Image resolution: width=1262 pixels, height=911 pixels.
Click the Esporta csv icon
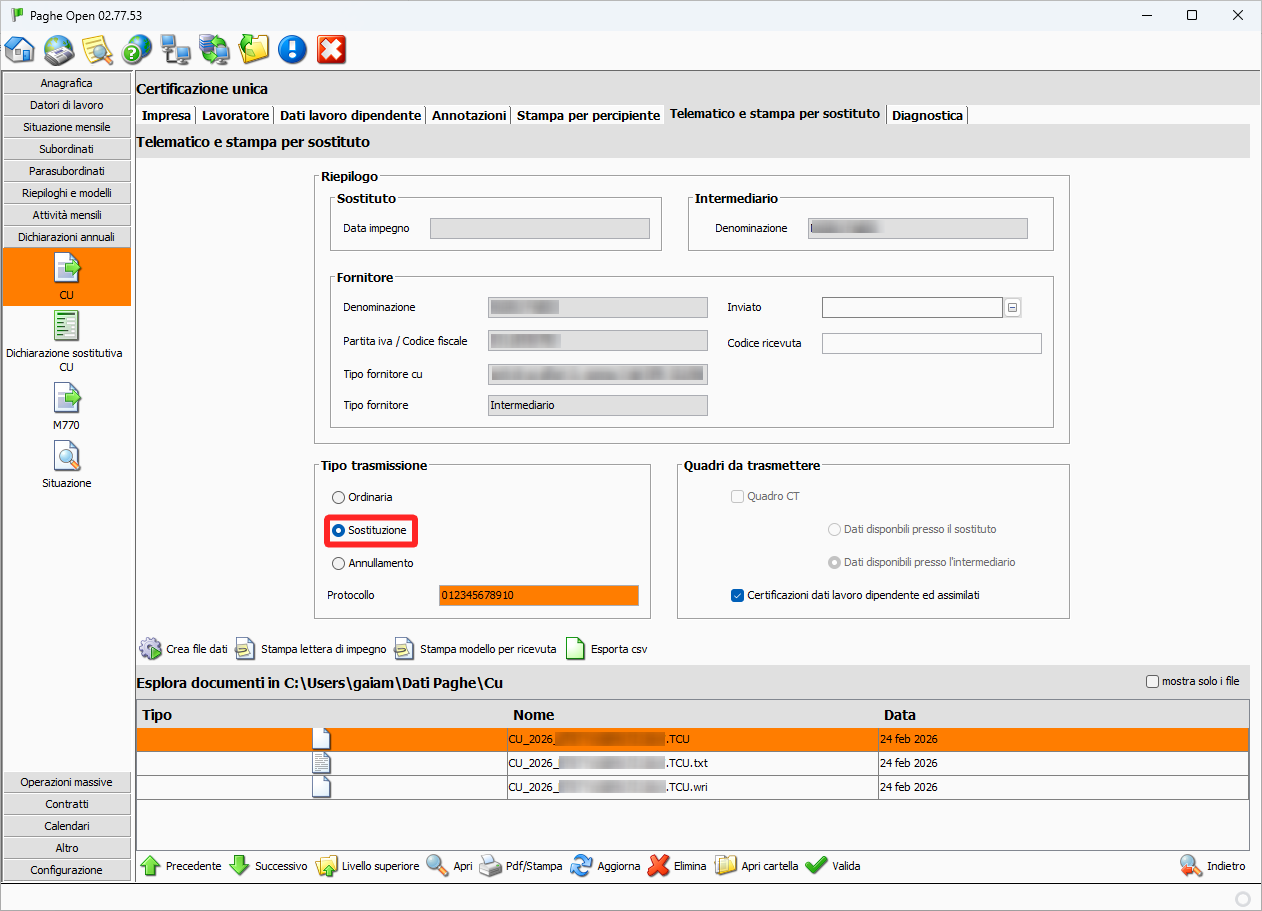coord(575,649)
